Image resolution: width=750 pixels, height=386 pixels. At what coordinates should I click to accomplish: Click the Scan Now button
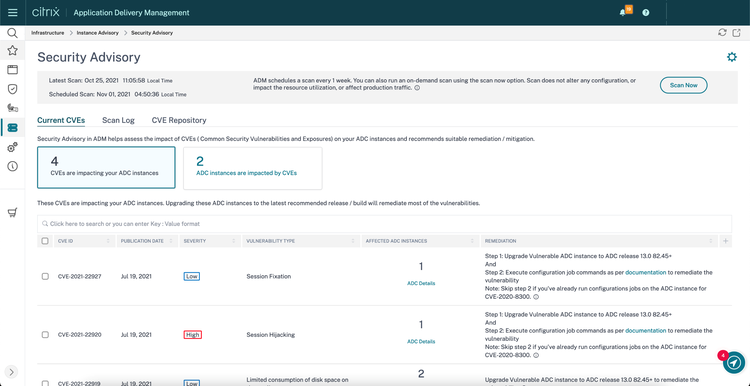(x=684, y=85)
